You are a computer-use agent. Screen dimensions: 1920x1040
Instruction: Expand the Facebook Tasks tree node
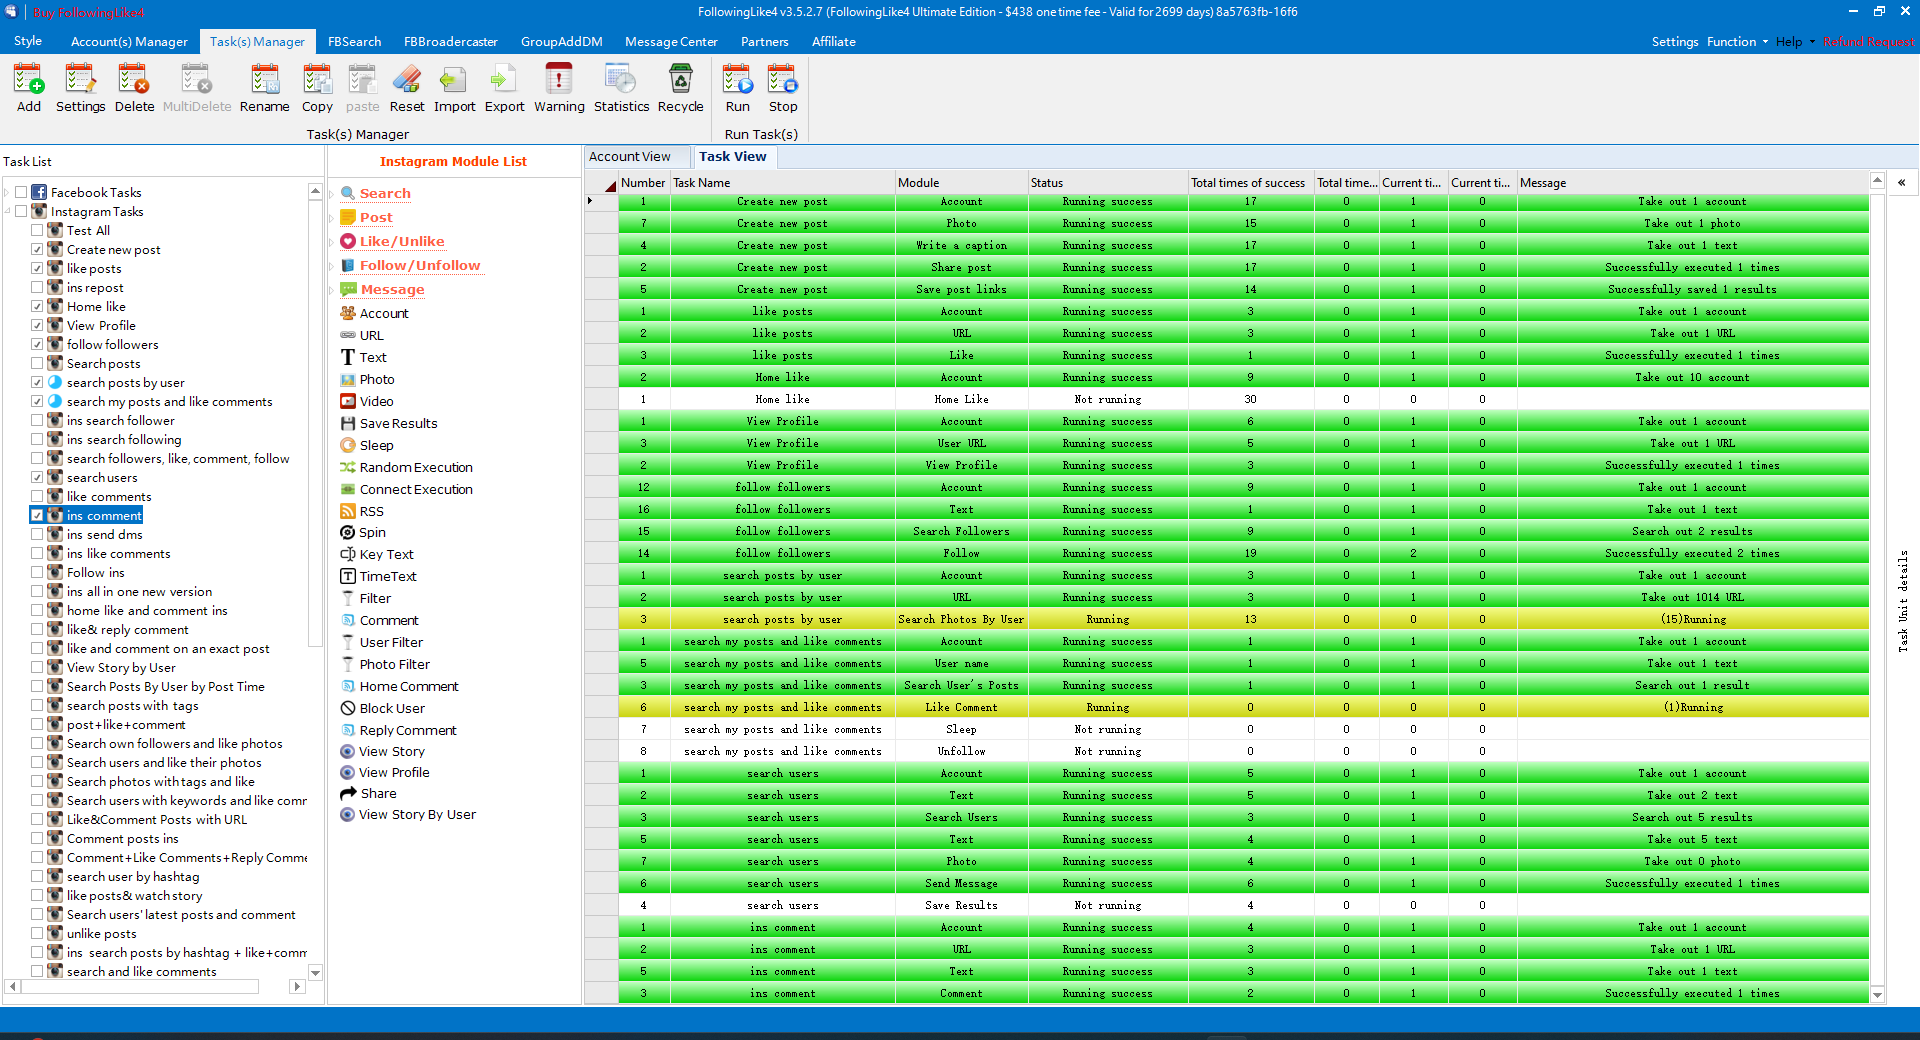pyautogui.click(x=7, y=192)
